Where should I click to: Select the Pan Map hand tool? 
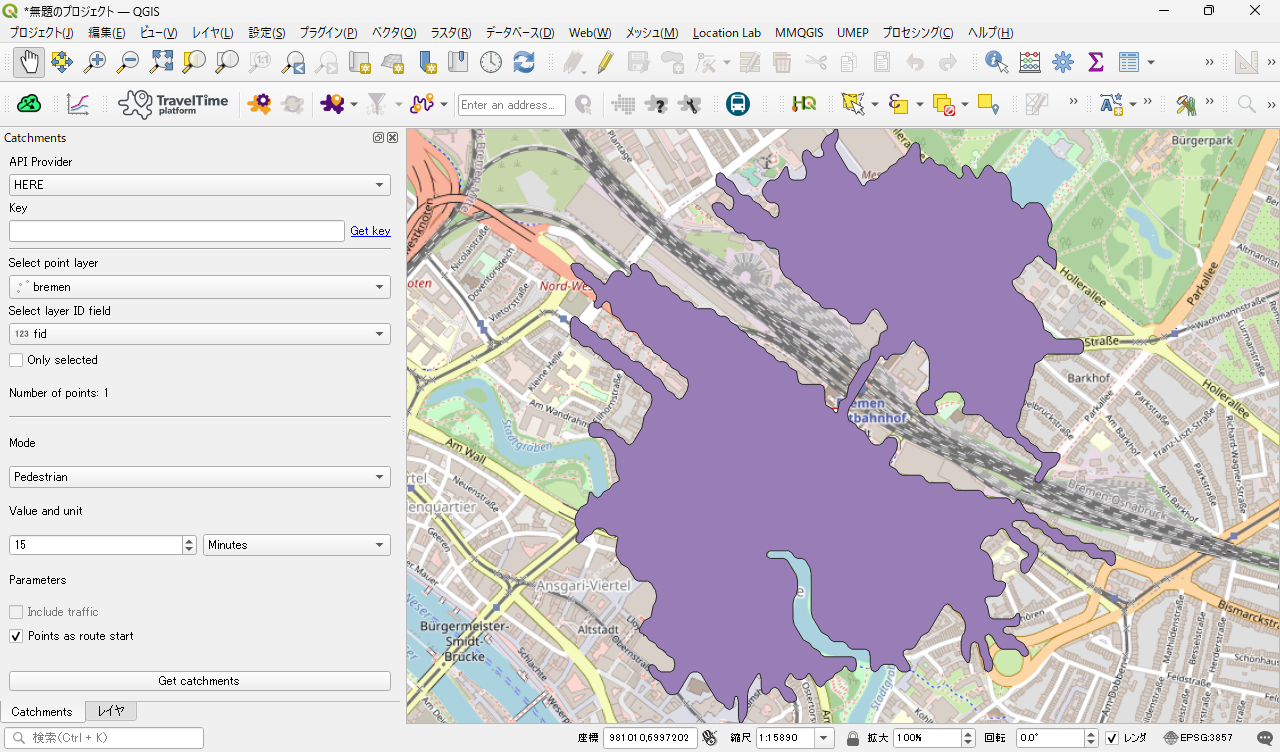point(29,62)
